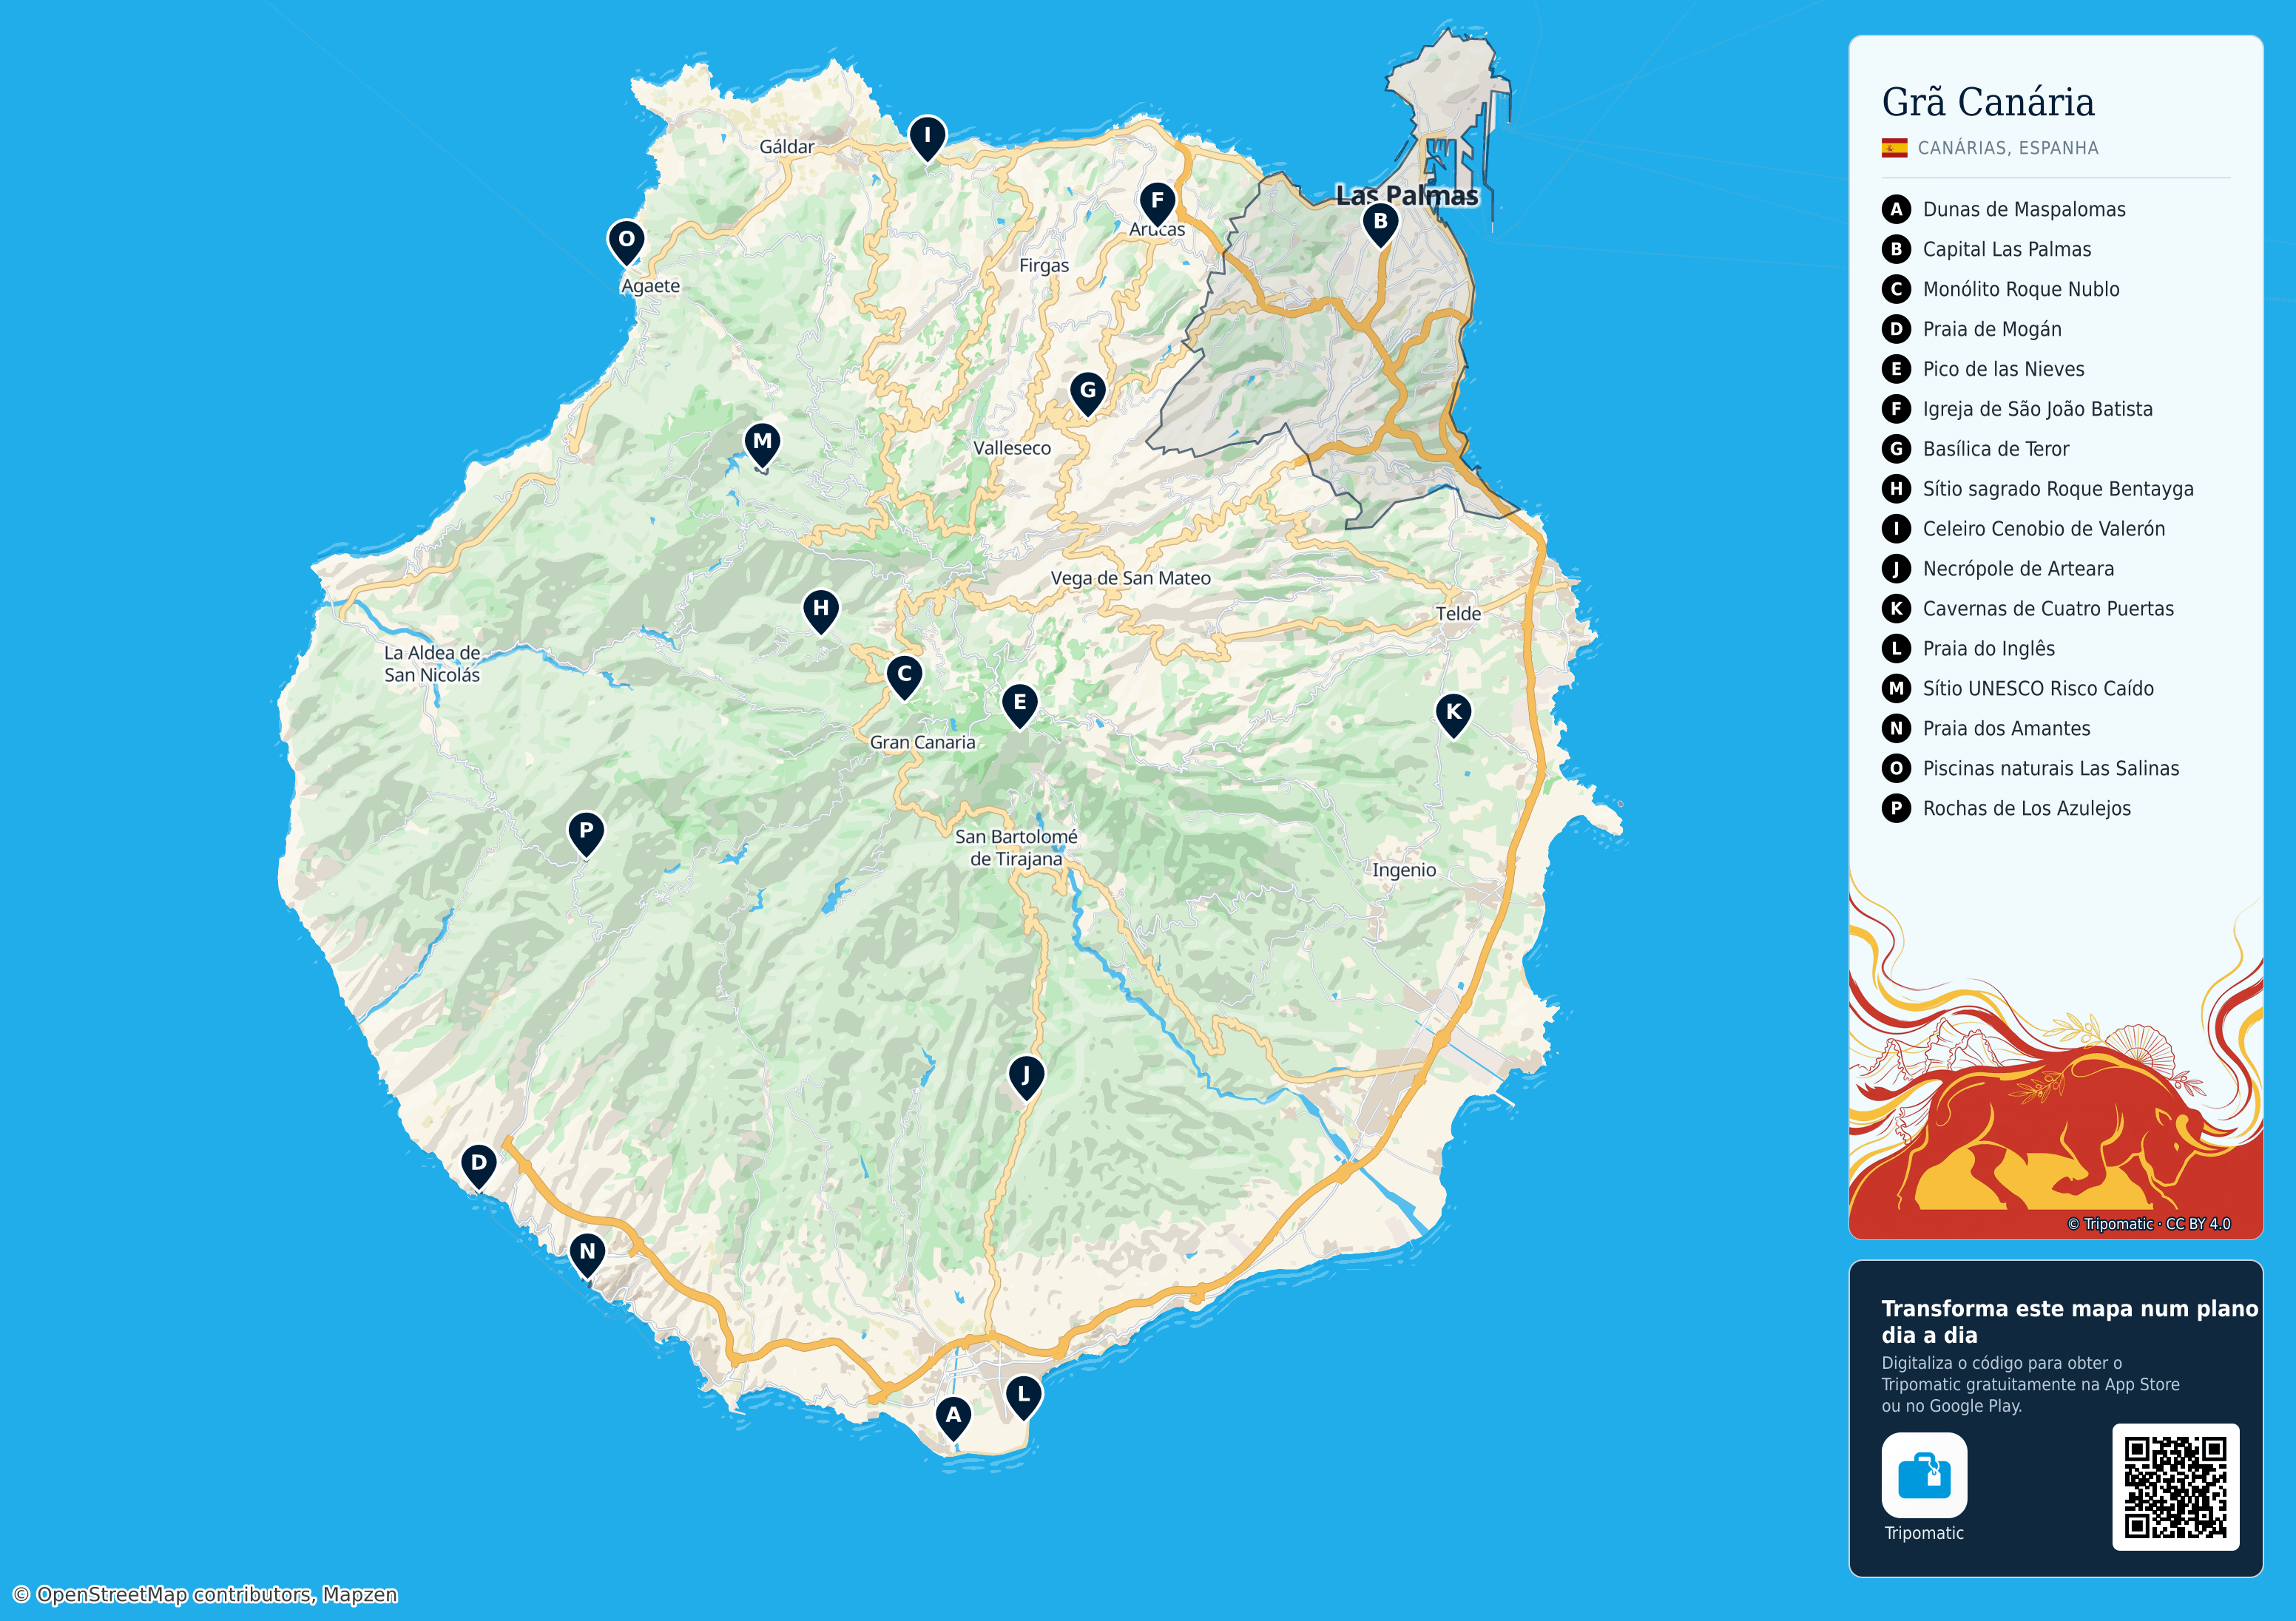
Task: Click the Tripomatic label under app icon
Action: tap(1924, 1533)
